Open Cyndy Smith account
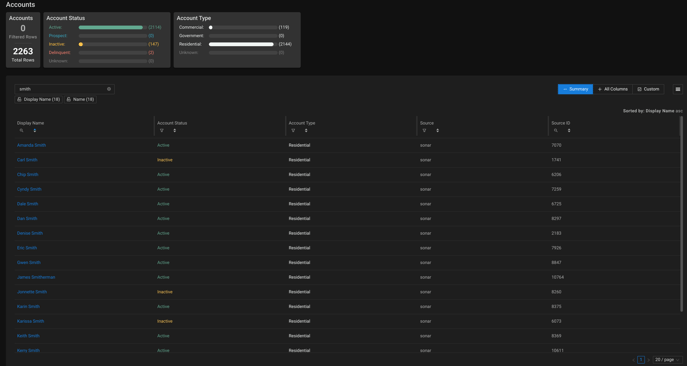The height and width of the screenshot is (366, 687). (x=29, y=189)
